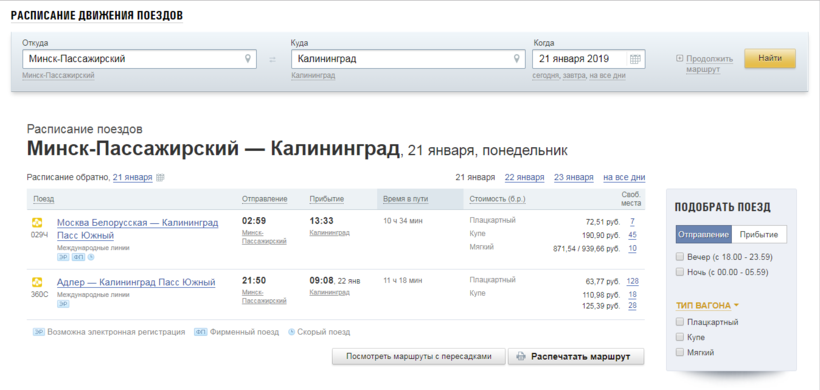
Task: Sort the table by Поезд column
Action: tap(43, 199)
